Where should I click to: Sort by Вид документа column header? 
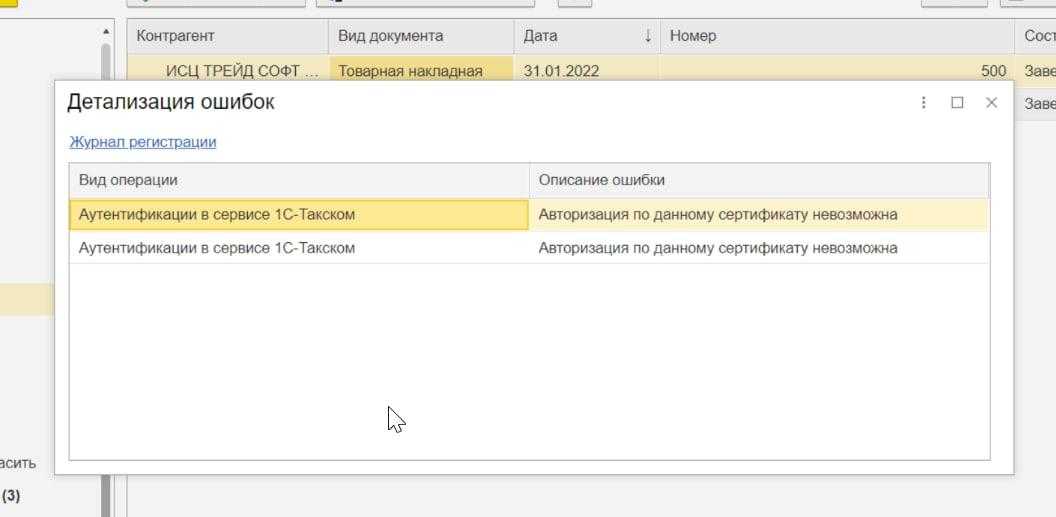(x=422, y=36)
